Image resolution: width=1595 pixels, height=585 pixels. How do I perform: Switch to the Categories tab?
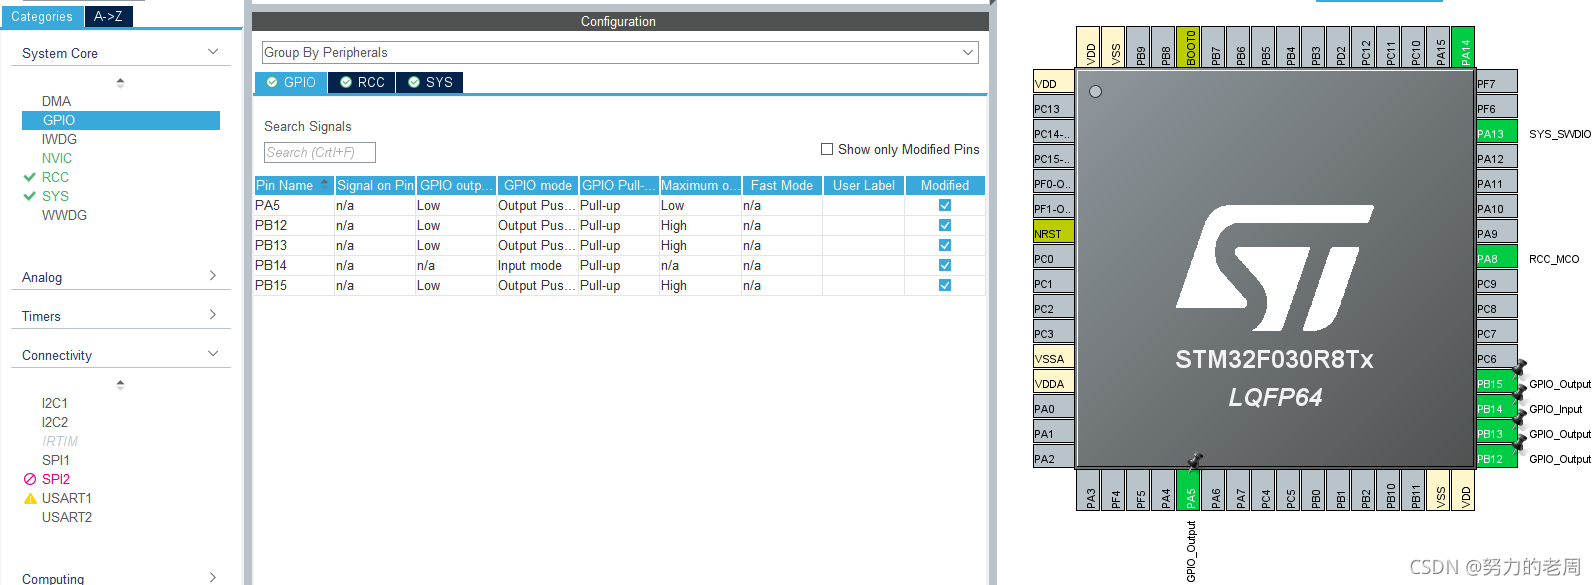point(42,17)
